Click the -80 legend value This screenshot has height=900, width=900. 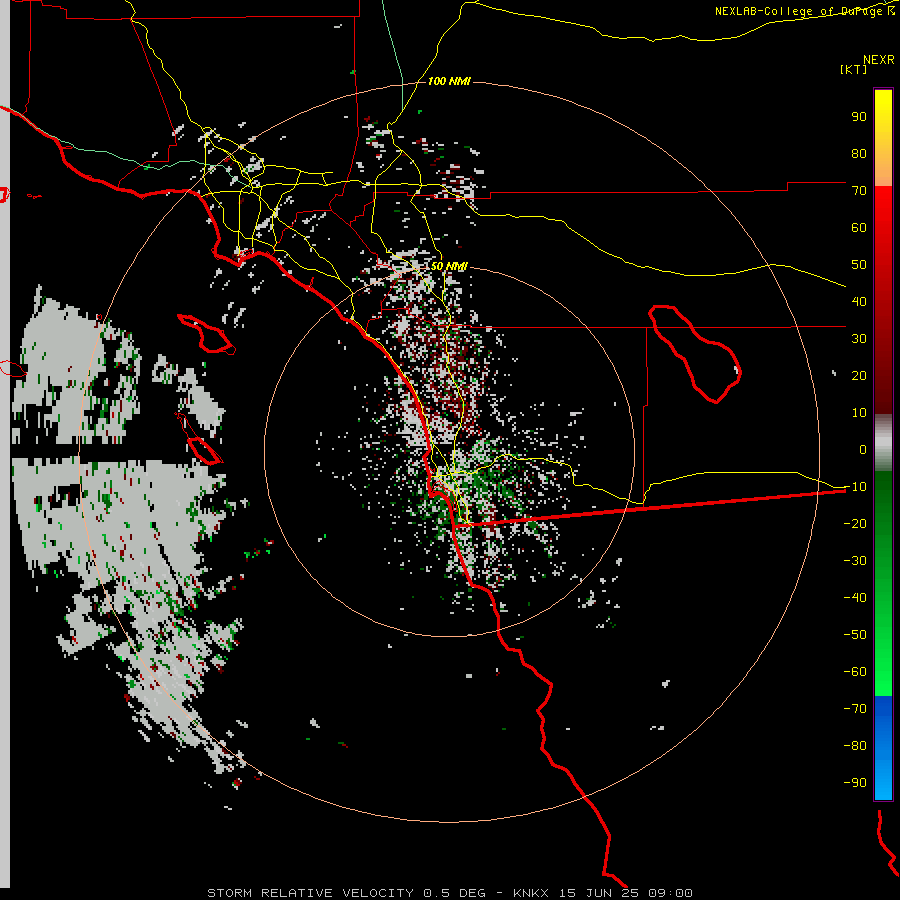pos(855,746)
